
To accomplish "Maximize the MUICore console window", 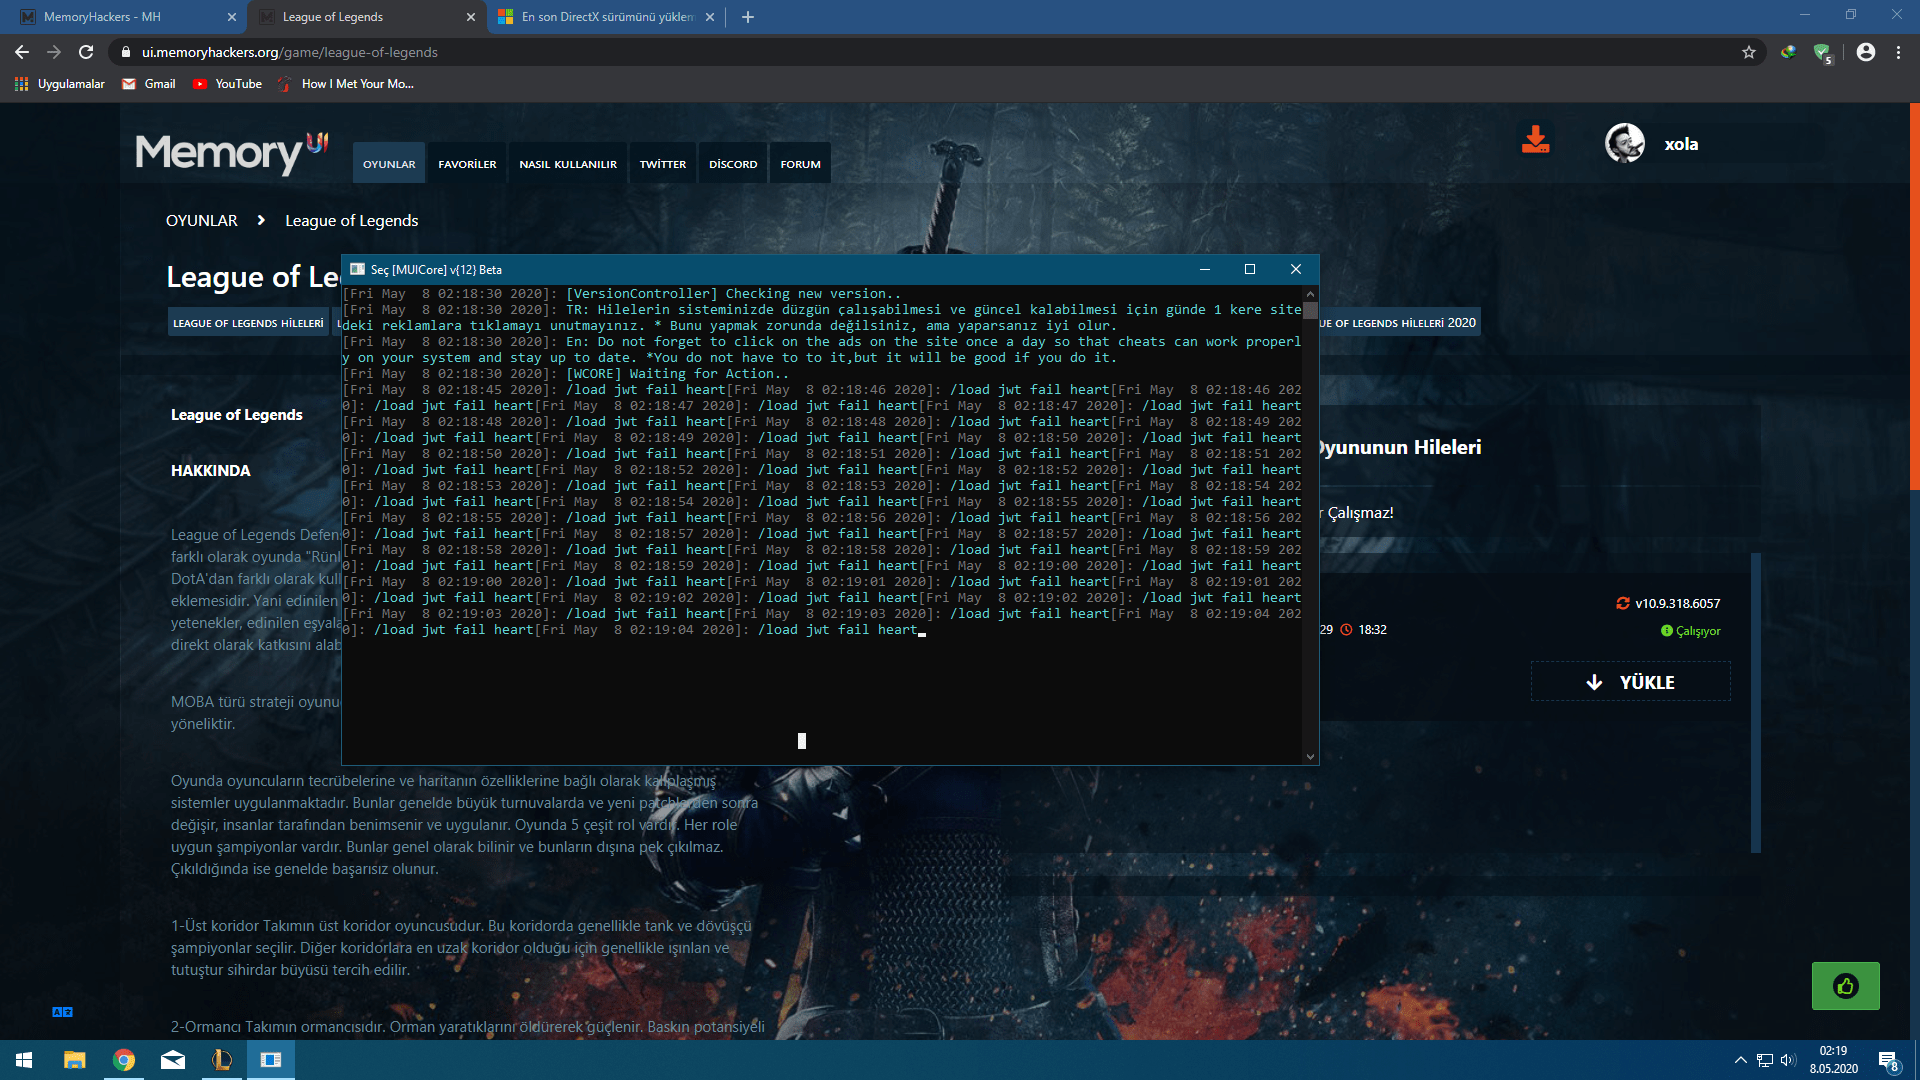I will click(x=1249, y=269).
